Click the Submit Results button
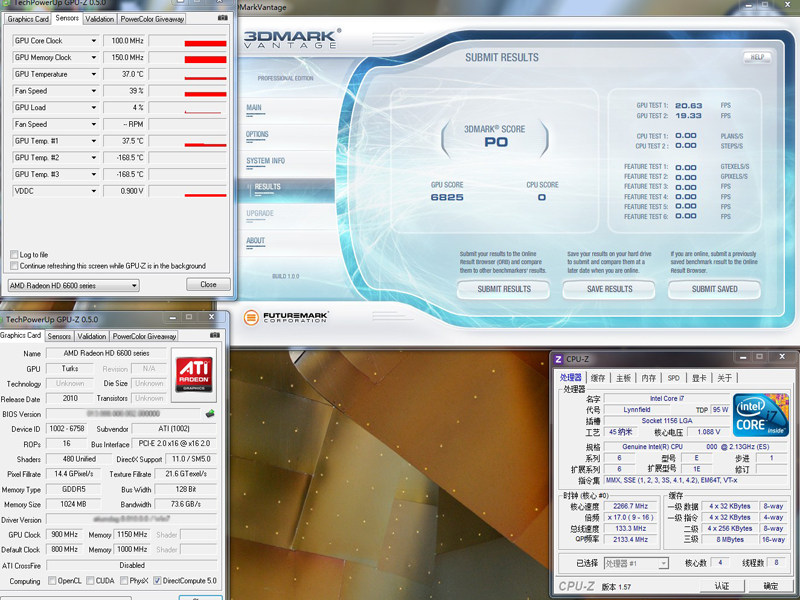The width and height of the screenshot is (800, 600). pos(504,289)
